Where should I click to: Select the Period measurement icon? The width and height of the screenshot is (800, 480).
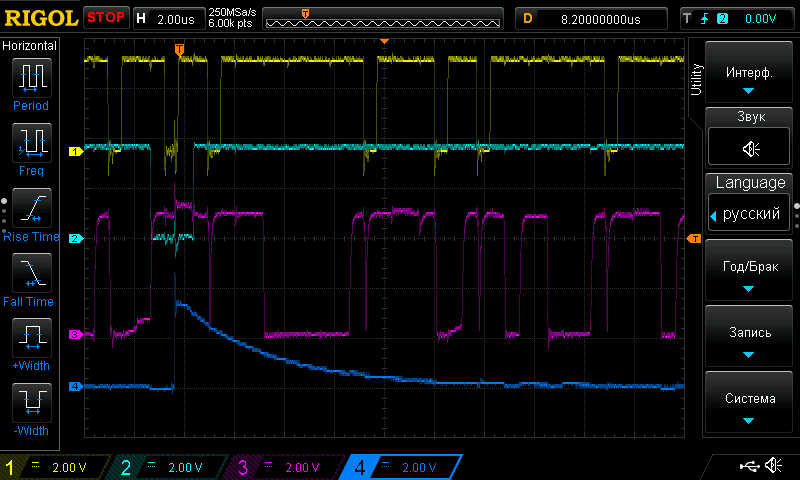30,76
